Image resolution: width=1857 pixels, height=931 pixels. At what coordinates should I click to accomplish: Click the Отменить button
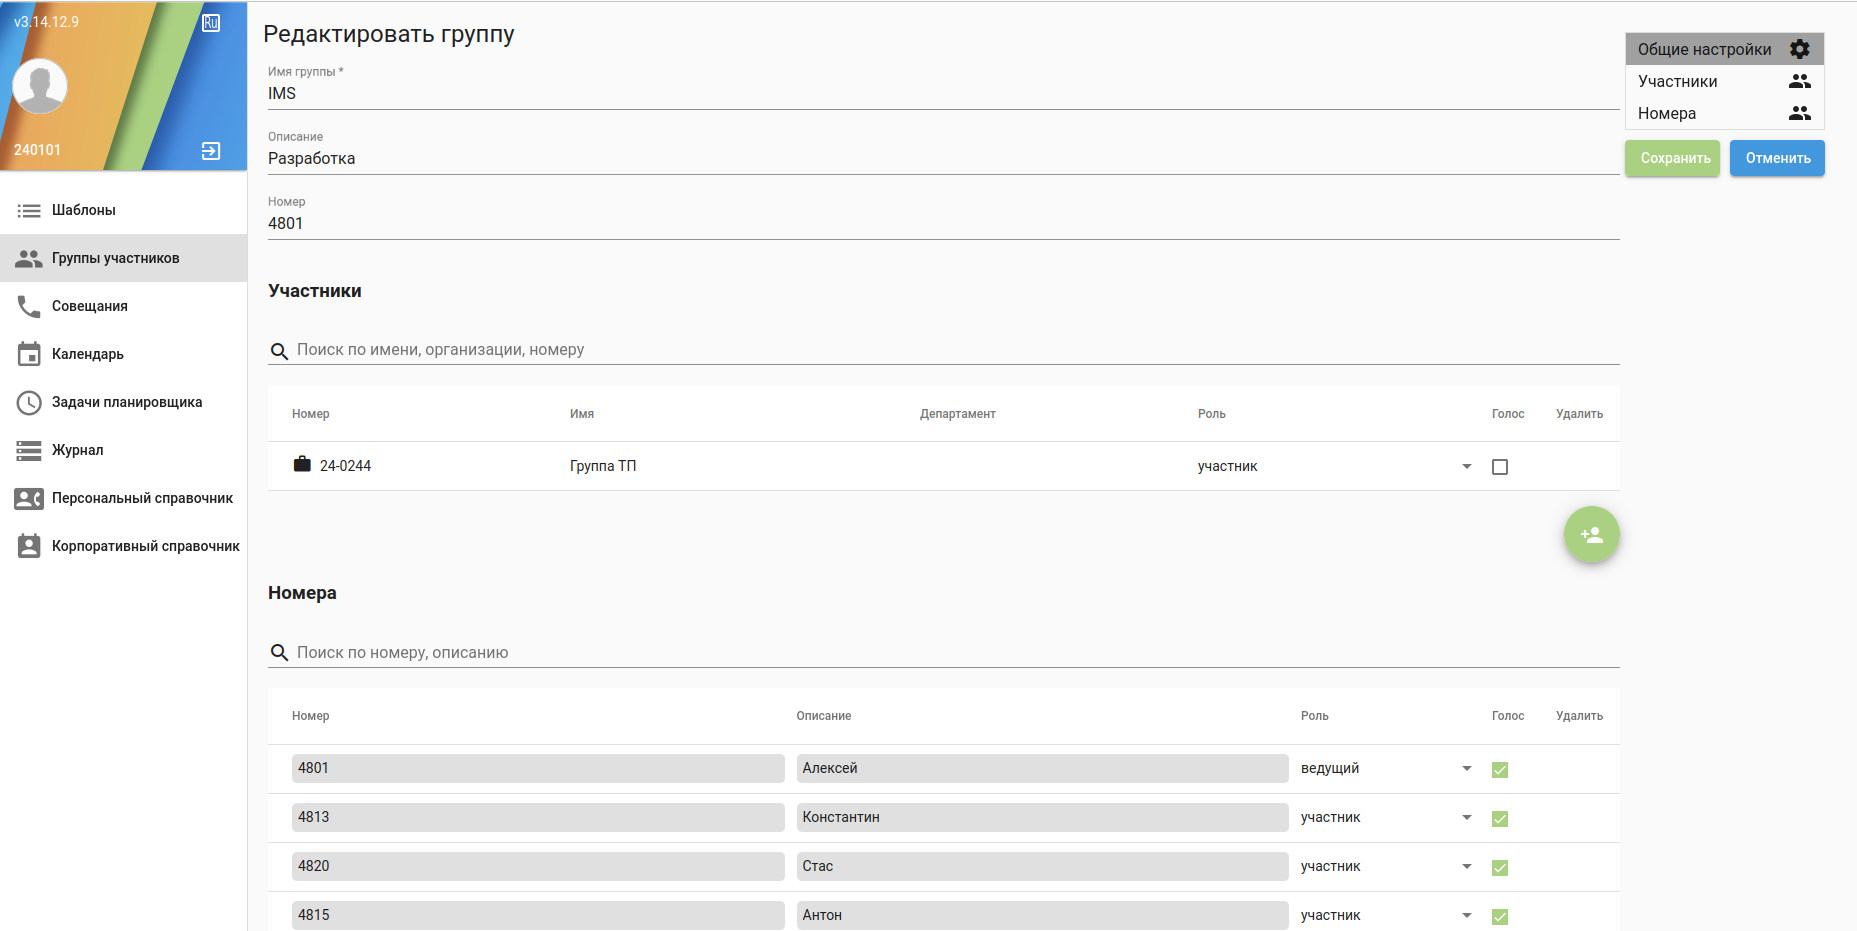(x=1777, y=158)
